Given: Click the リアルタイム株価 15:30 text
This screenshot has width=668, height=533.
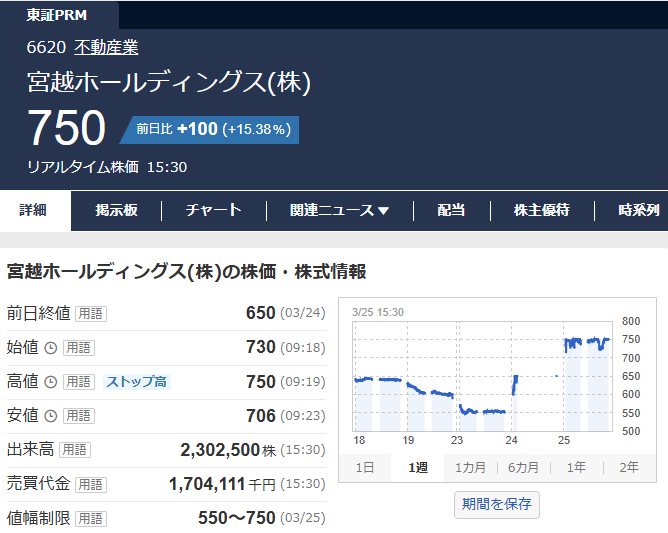Looking at the screenshot, I should click(x=107, y=167).
